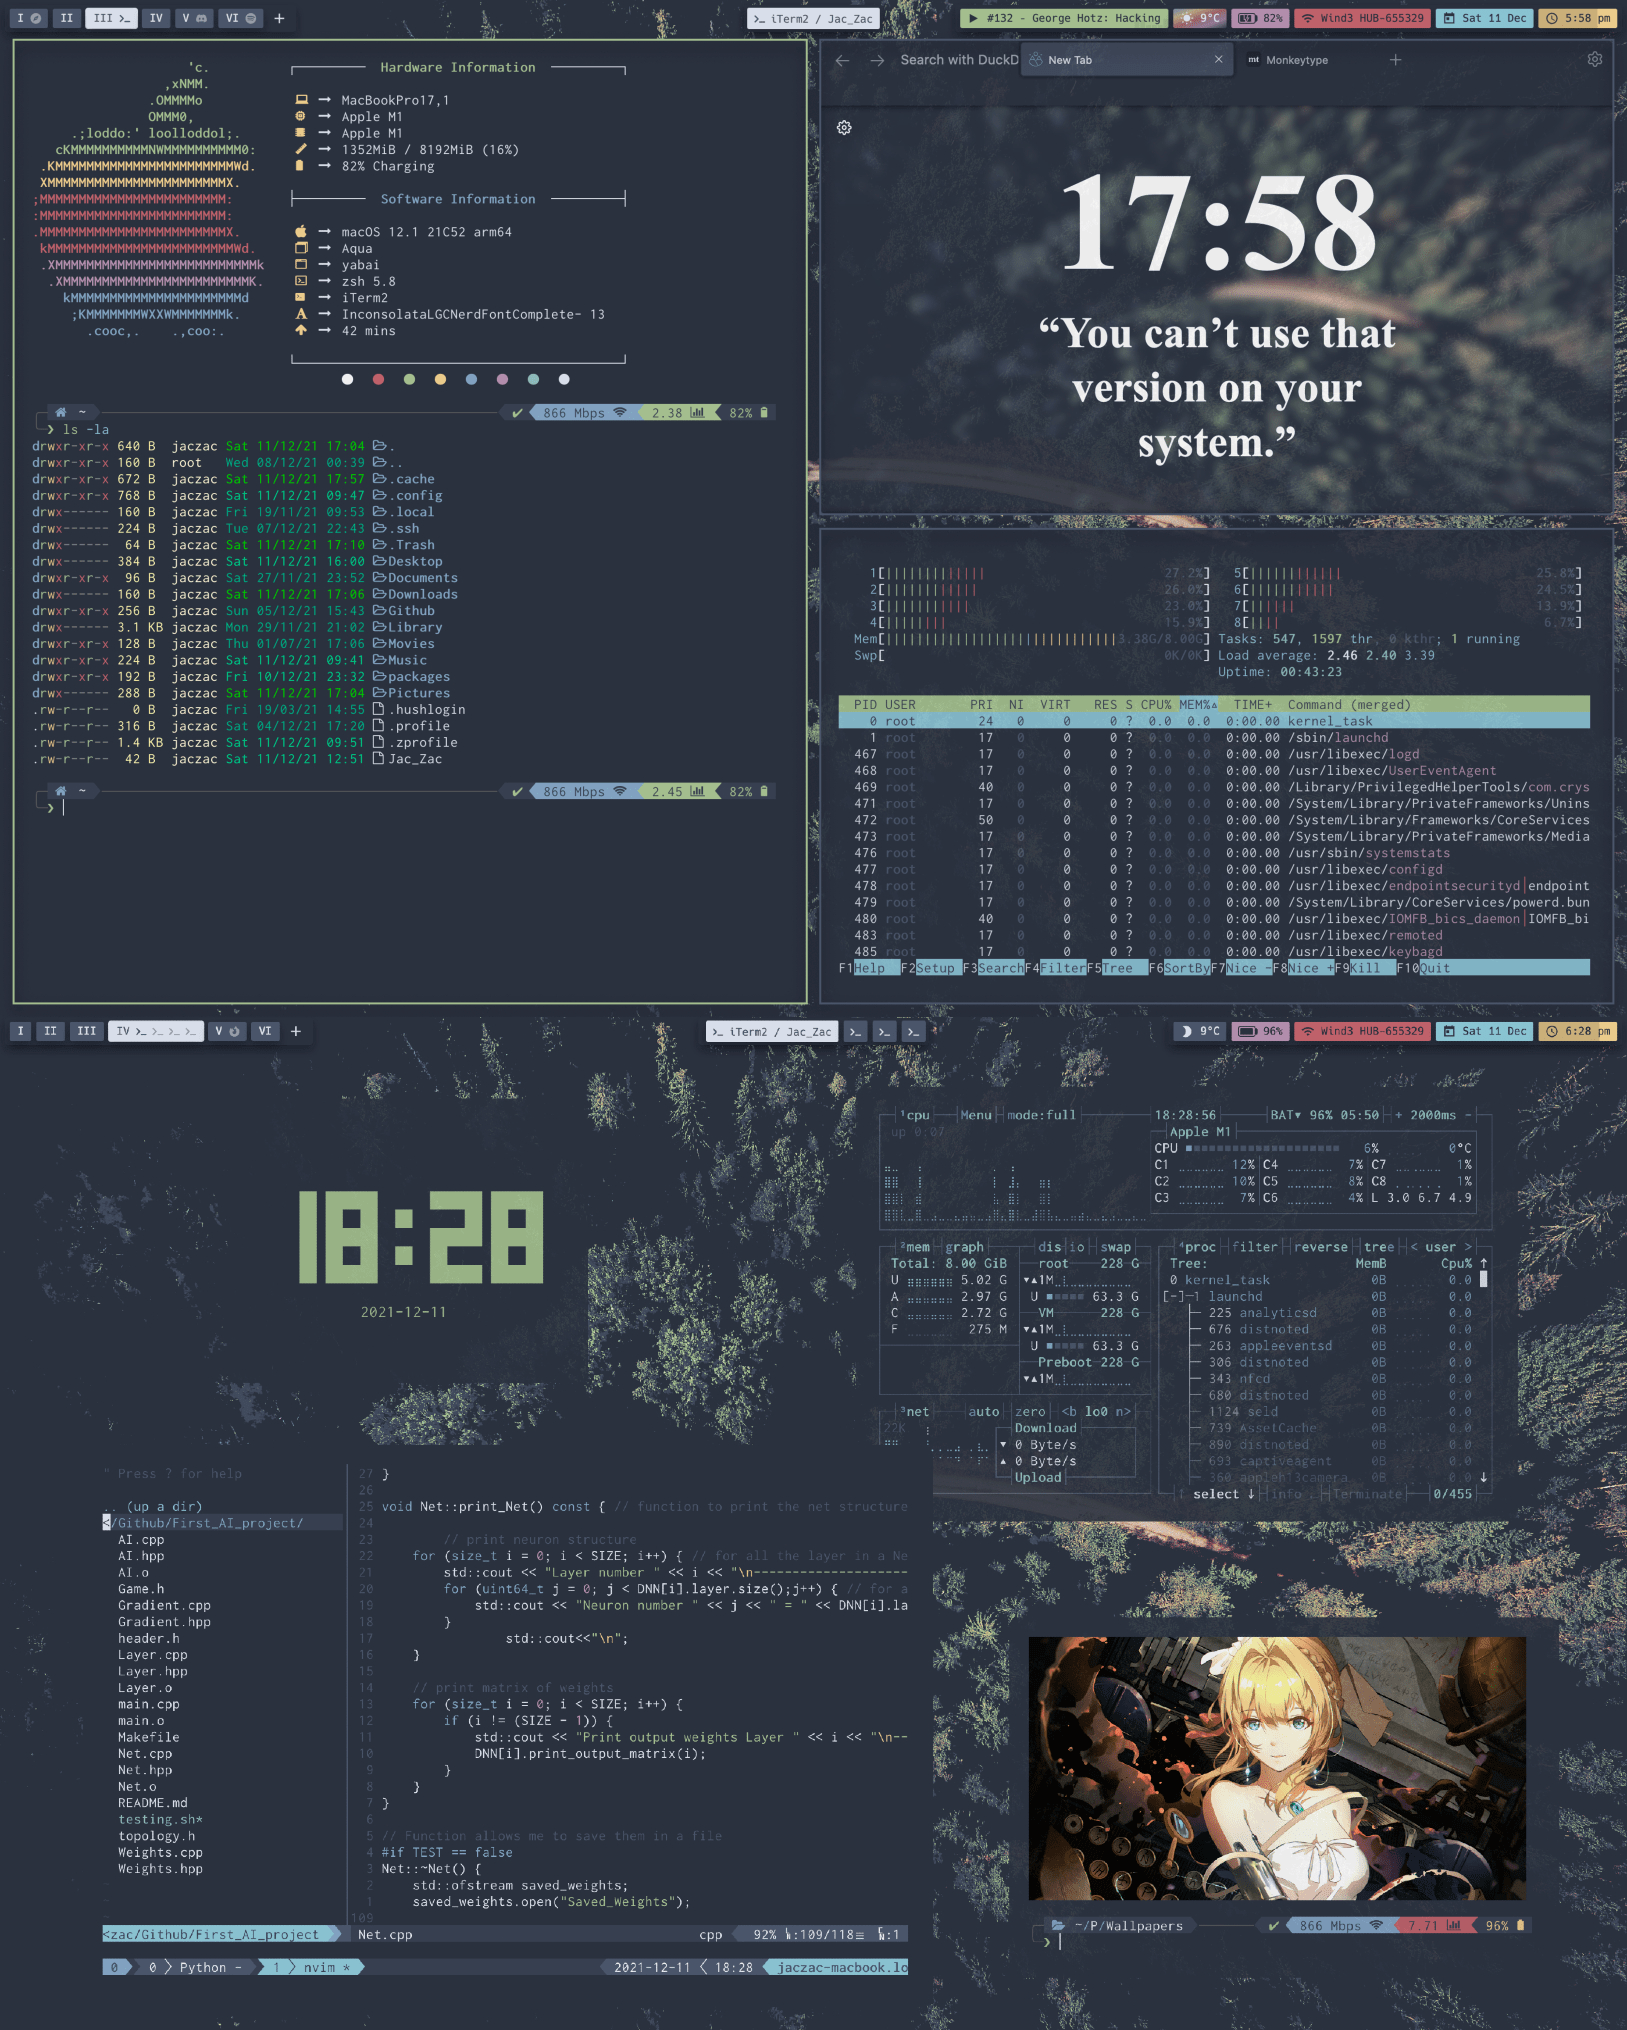Sort htop by PID column header
This screenshot has width=1627, height=2030.
865,705
